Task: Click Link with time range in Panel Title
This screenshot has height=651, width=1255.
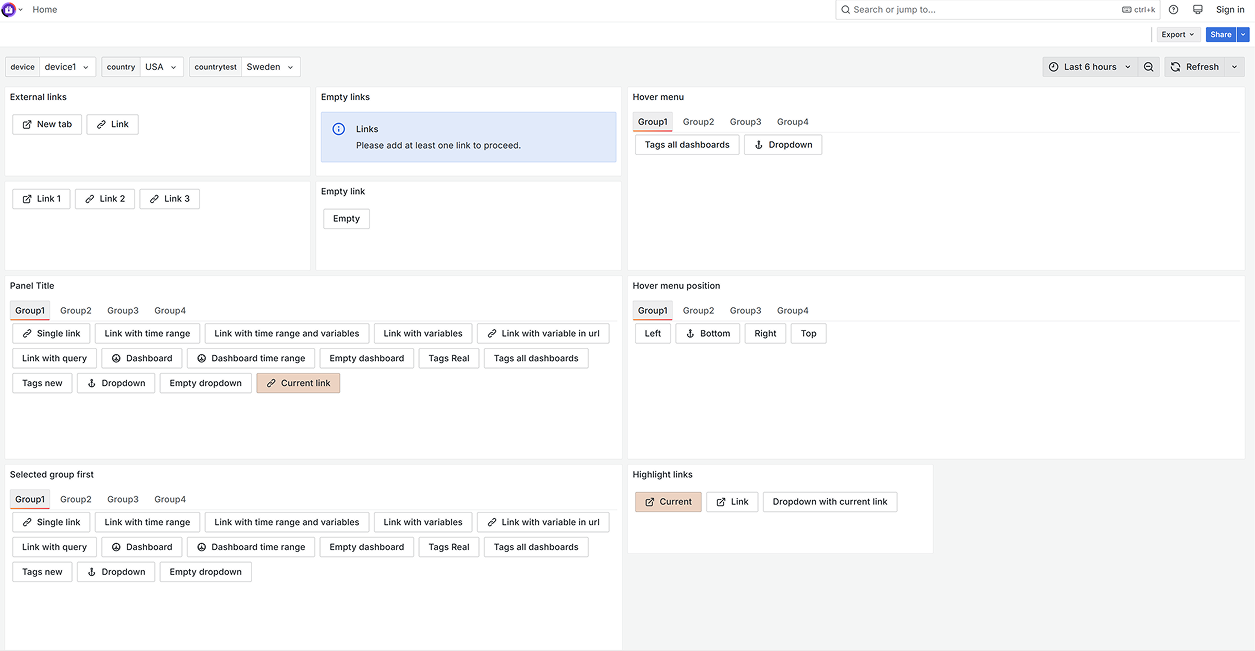Action: (147, 334)
